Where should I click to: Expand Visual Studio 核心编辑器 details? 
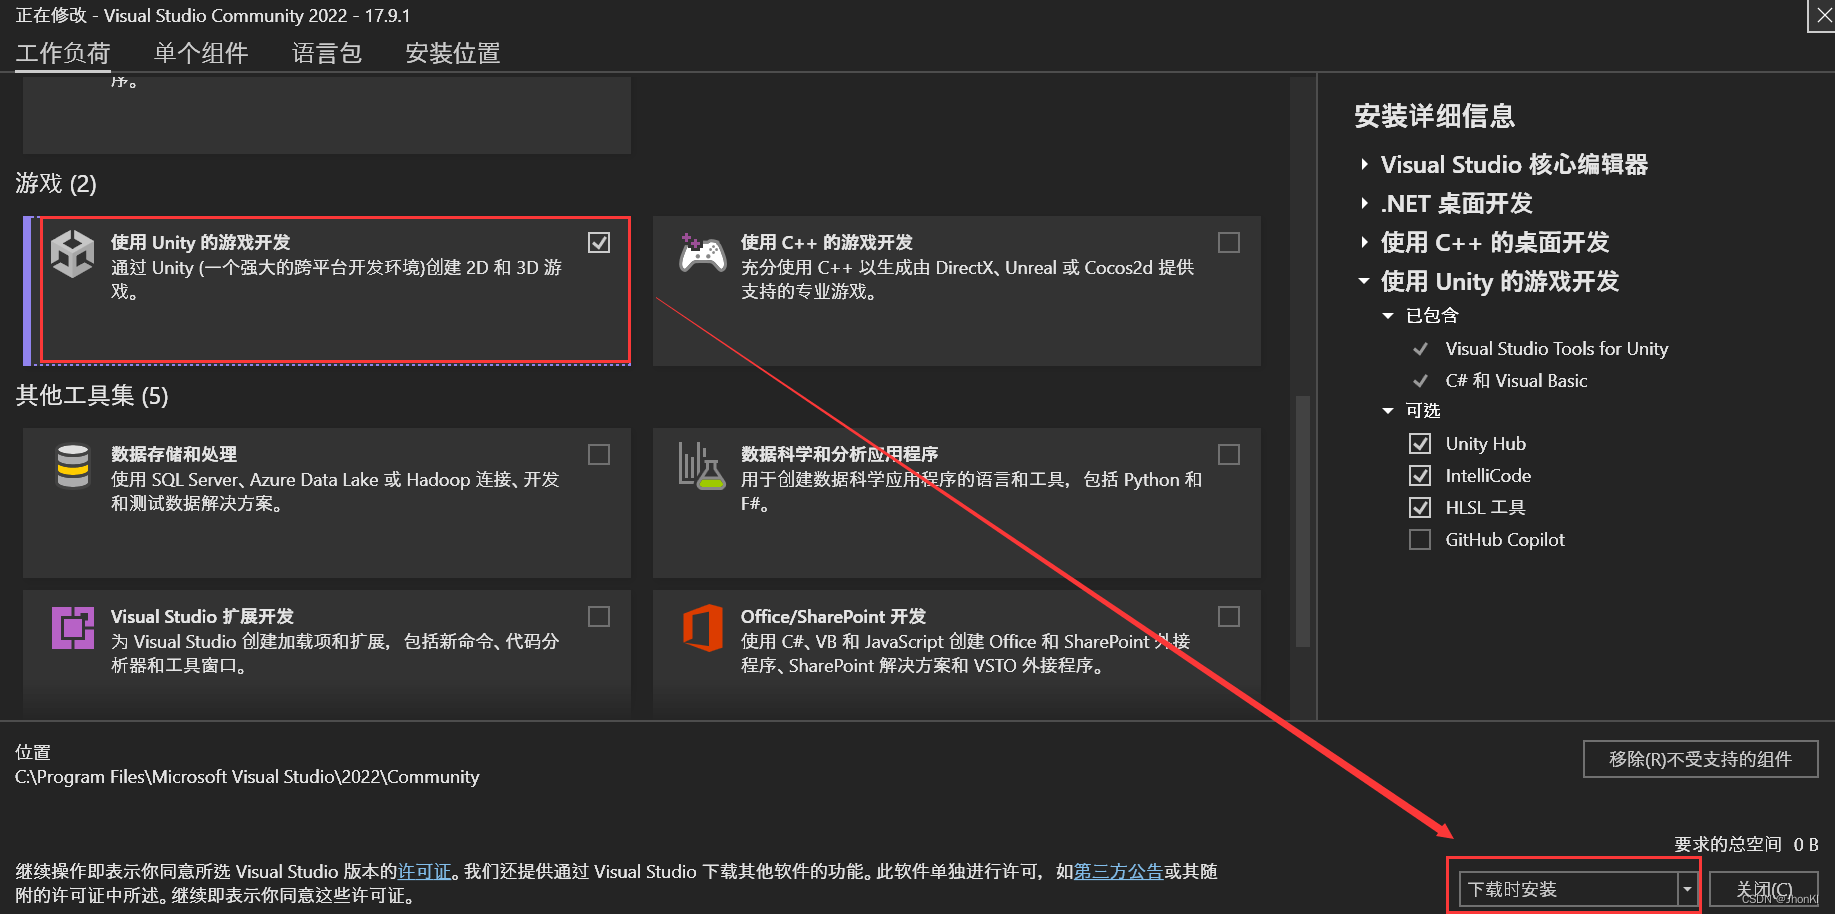(x=1364, y=164)
